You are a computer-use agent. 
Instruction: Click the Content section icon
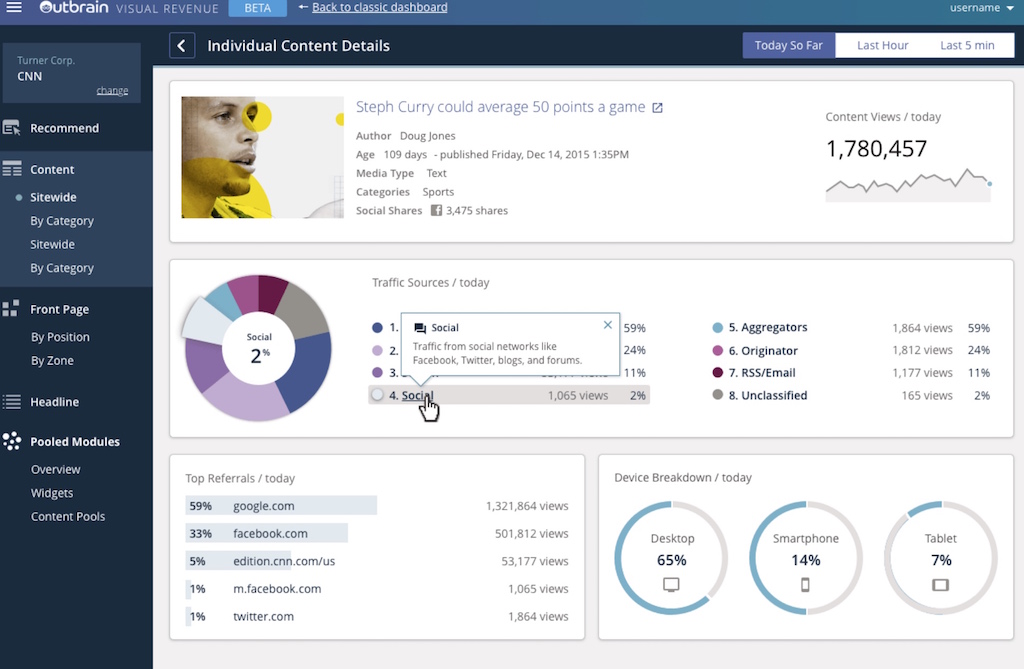click(12, 169)
